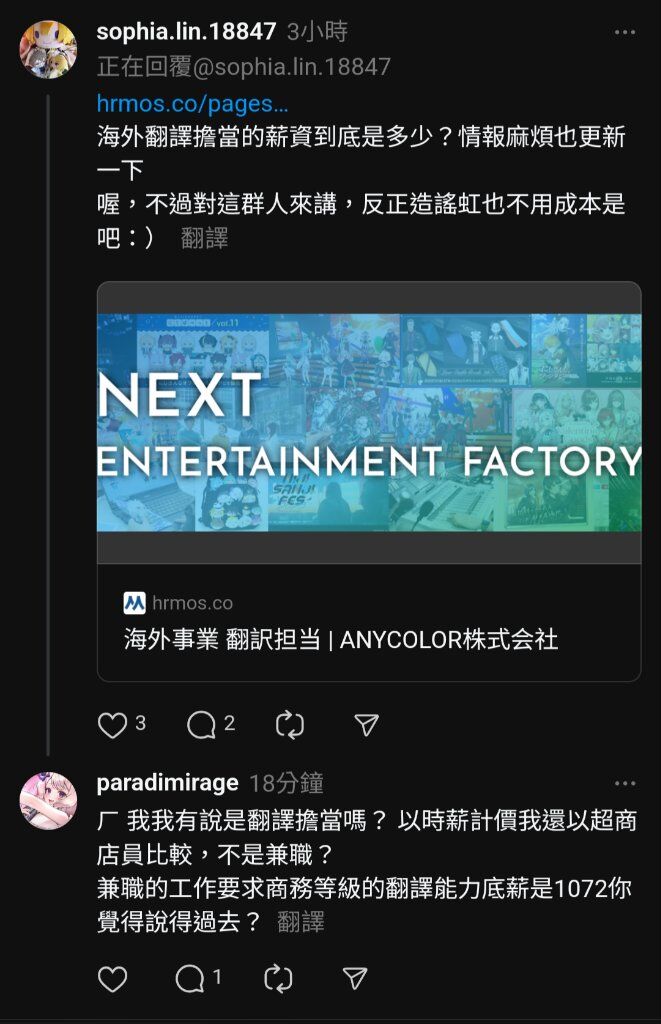
Task: Open the ANYCOLOR株式会社 link card title
Action: click(341, 639)
